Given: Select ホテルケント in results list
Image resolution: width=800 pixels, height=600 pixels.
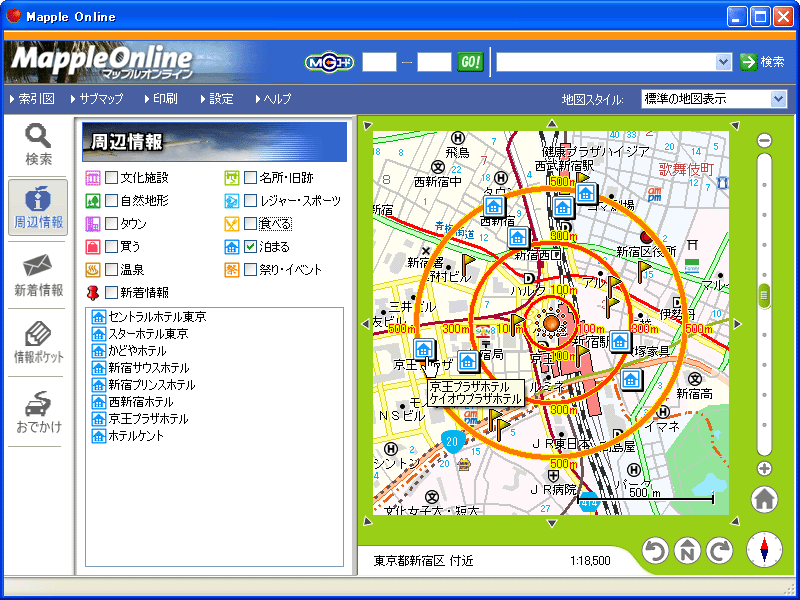Looking at the screenshot, I should [x=128, y=436].
